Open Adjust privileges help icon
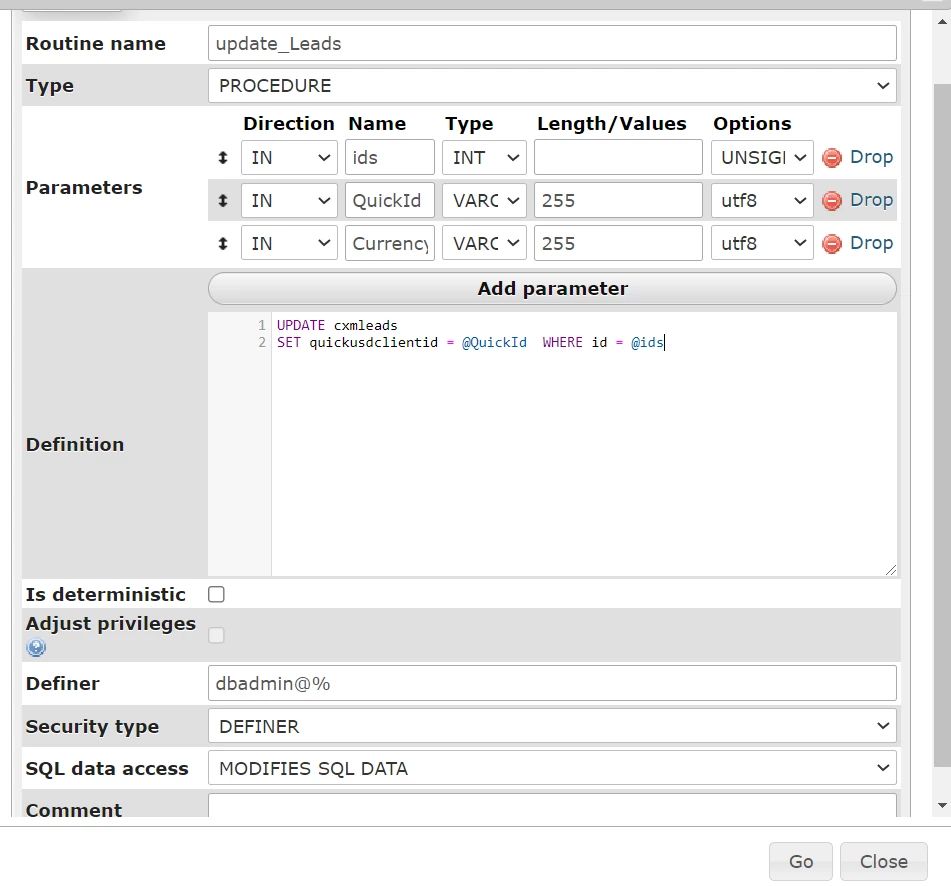 coord(36,648)
